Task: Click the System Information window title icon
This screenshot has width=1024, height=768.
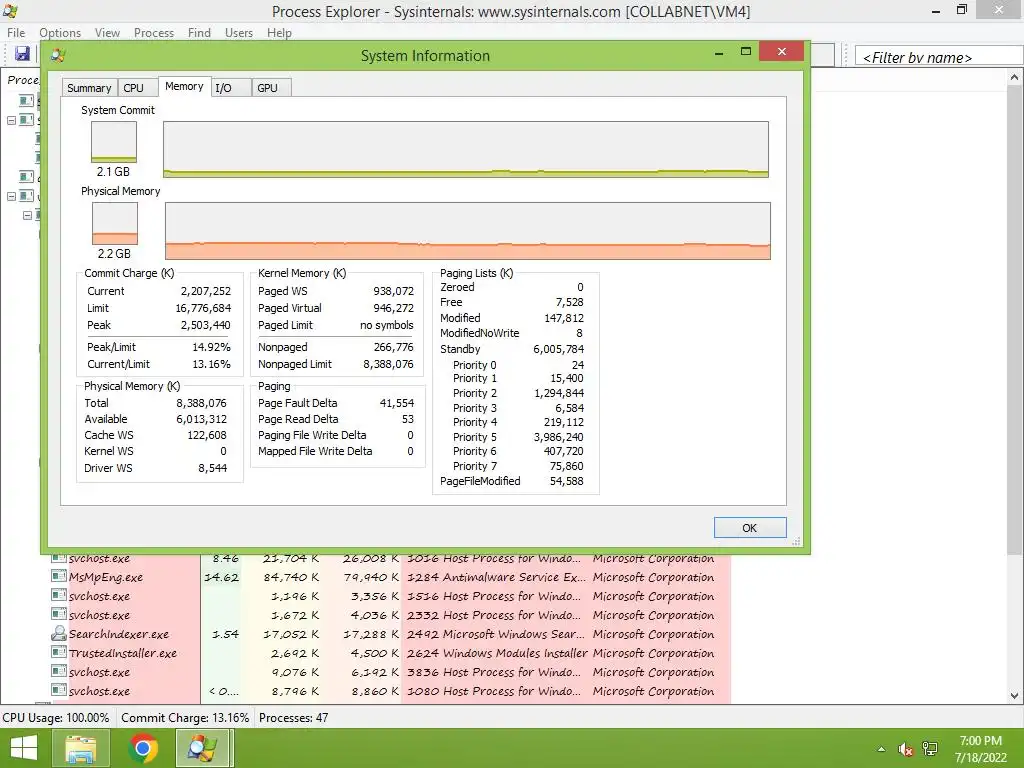Action: click(x=58, y=56)
